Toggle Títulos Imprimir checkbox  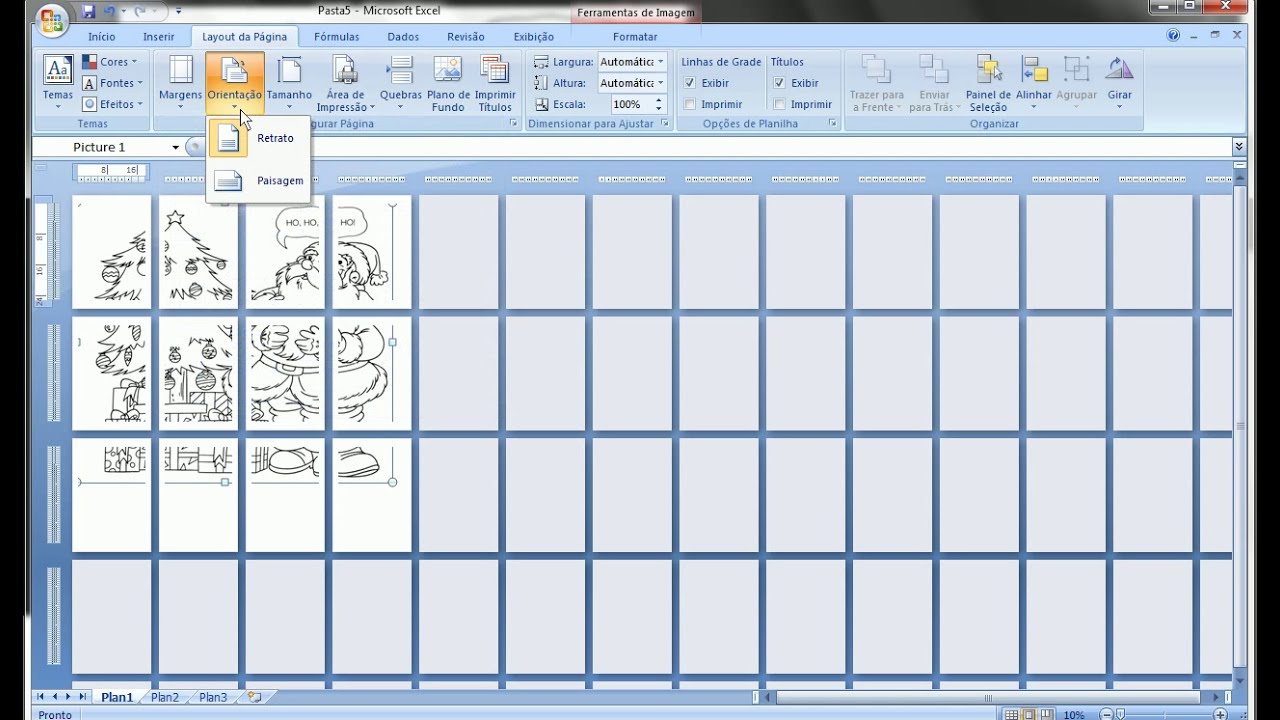coord(779,104)
